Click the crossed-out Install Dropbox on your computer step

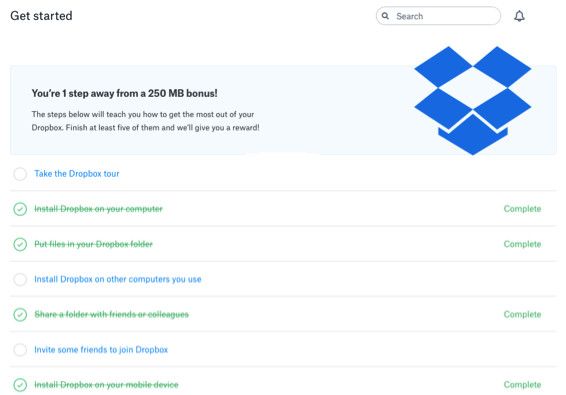[x=98, y=209]
